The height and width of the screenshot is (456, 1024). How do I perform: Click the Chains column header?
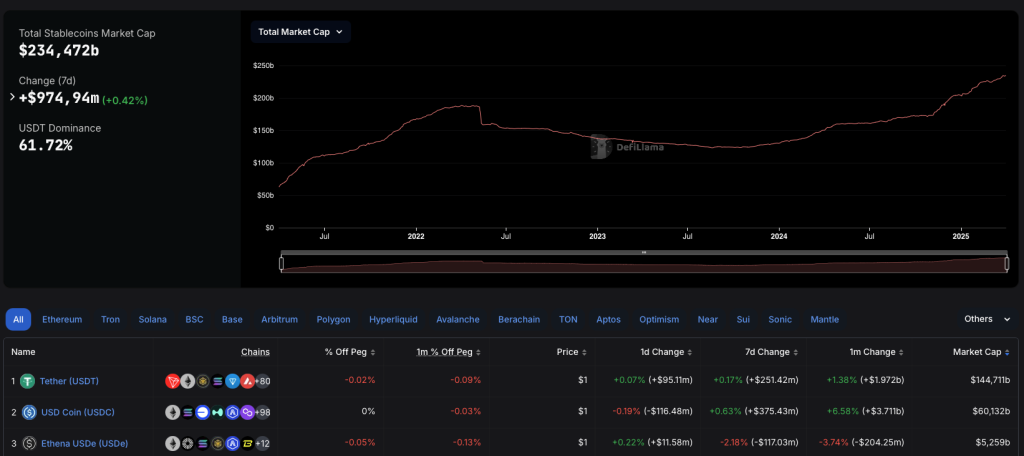click(x=255, y=352)
